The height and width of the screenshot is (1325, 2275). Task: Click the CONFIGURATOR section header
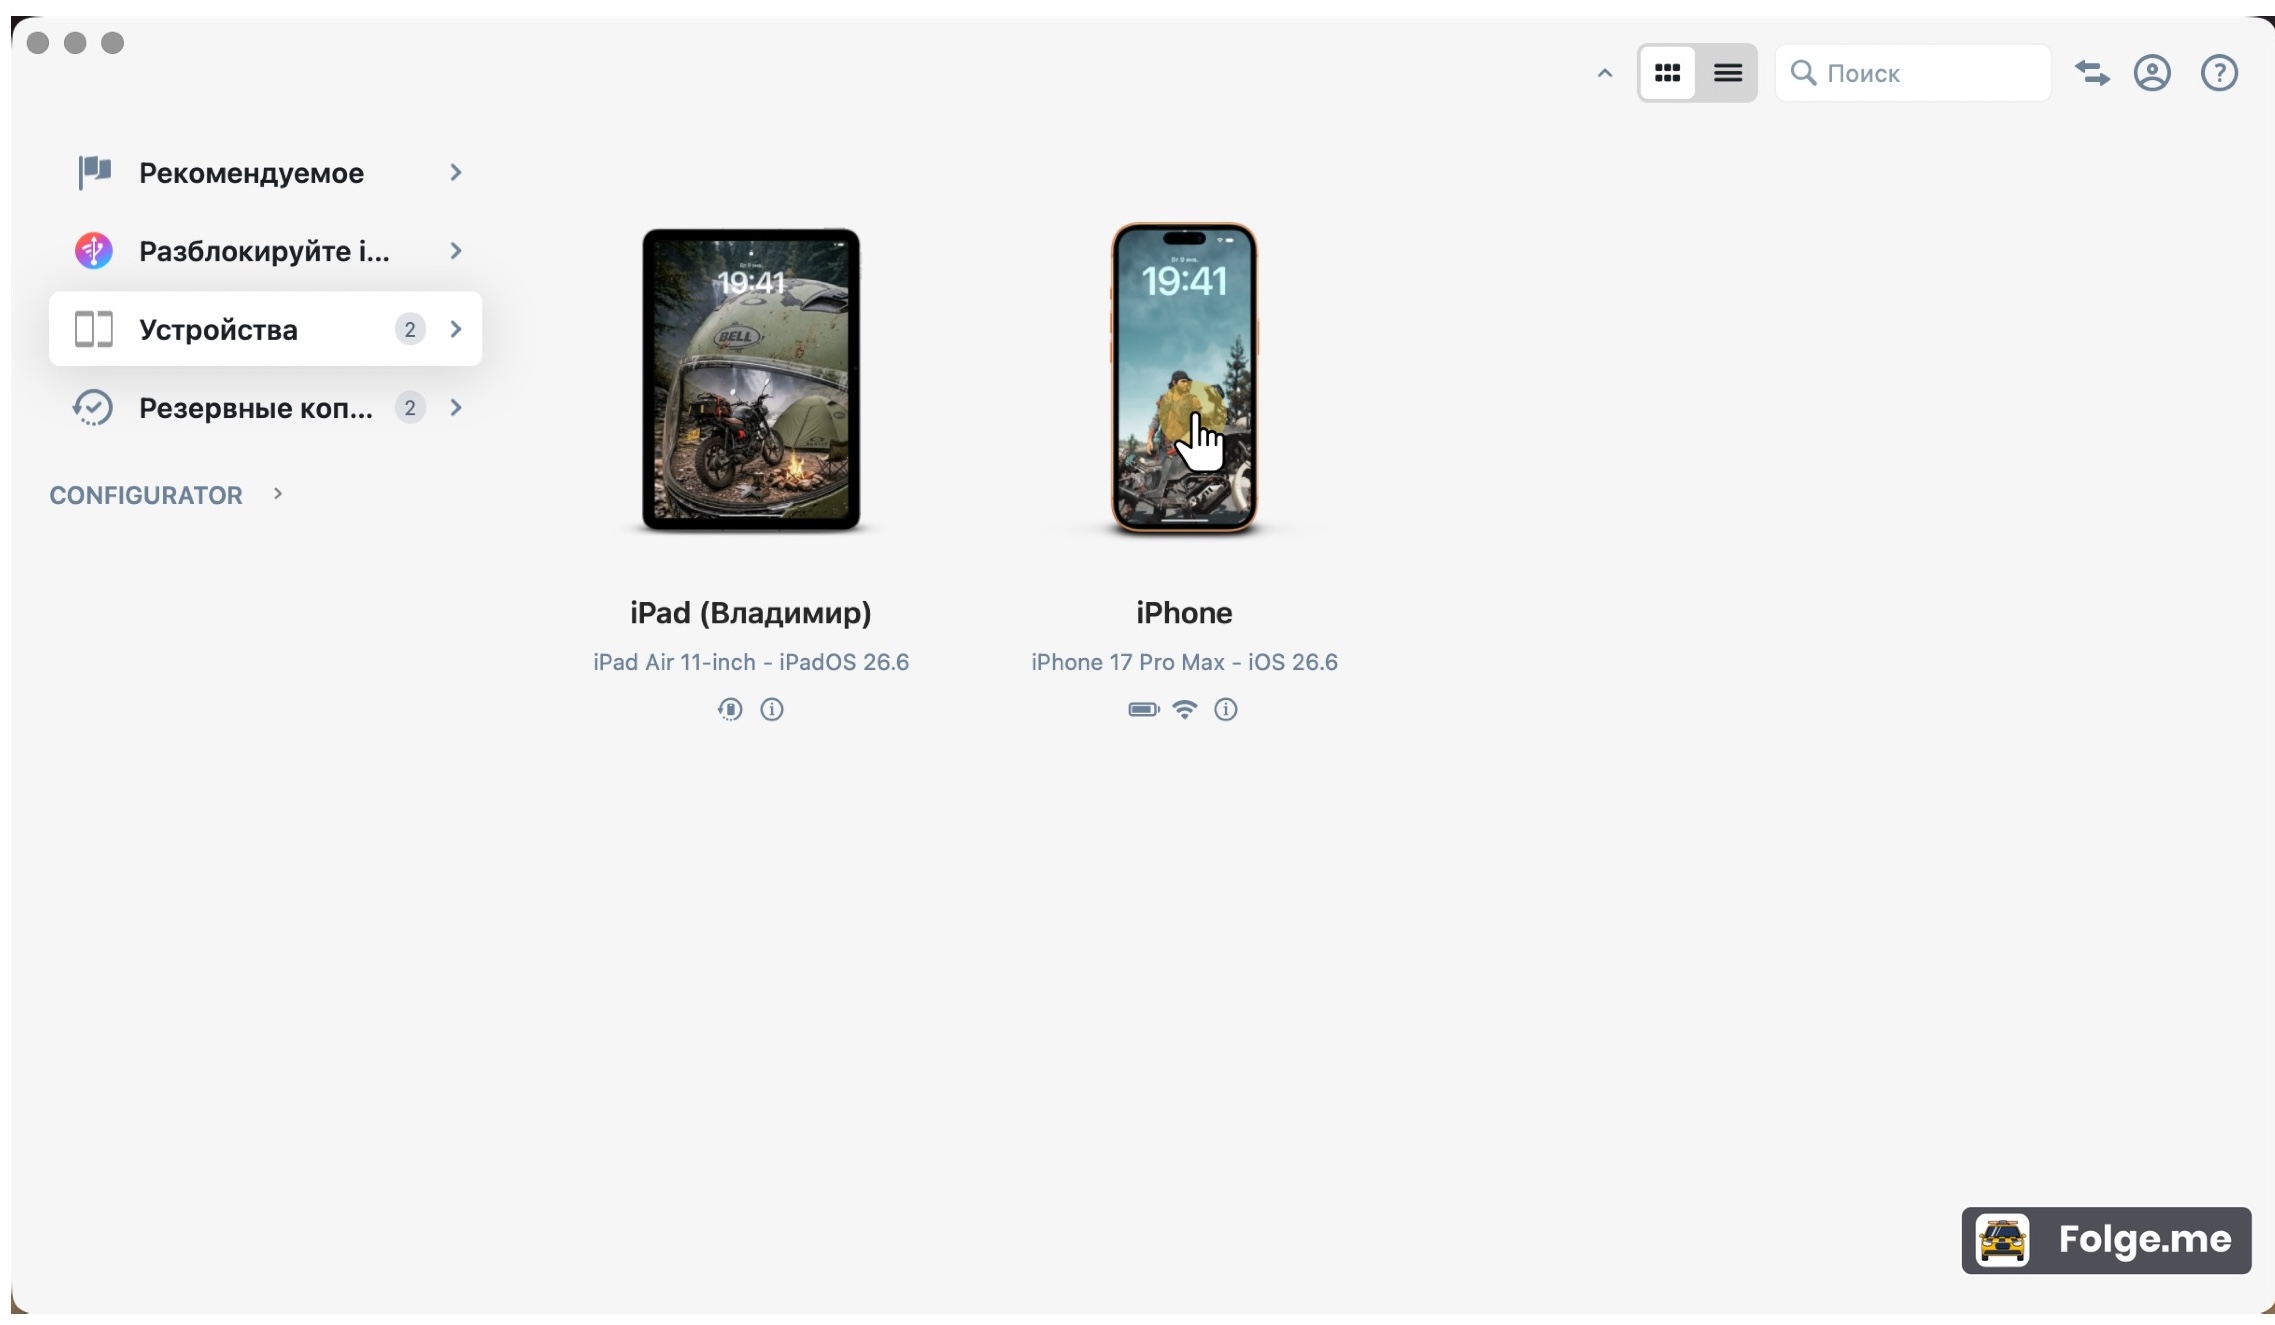[x=146, y=495]
